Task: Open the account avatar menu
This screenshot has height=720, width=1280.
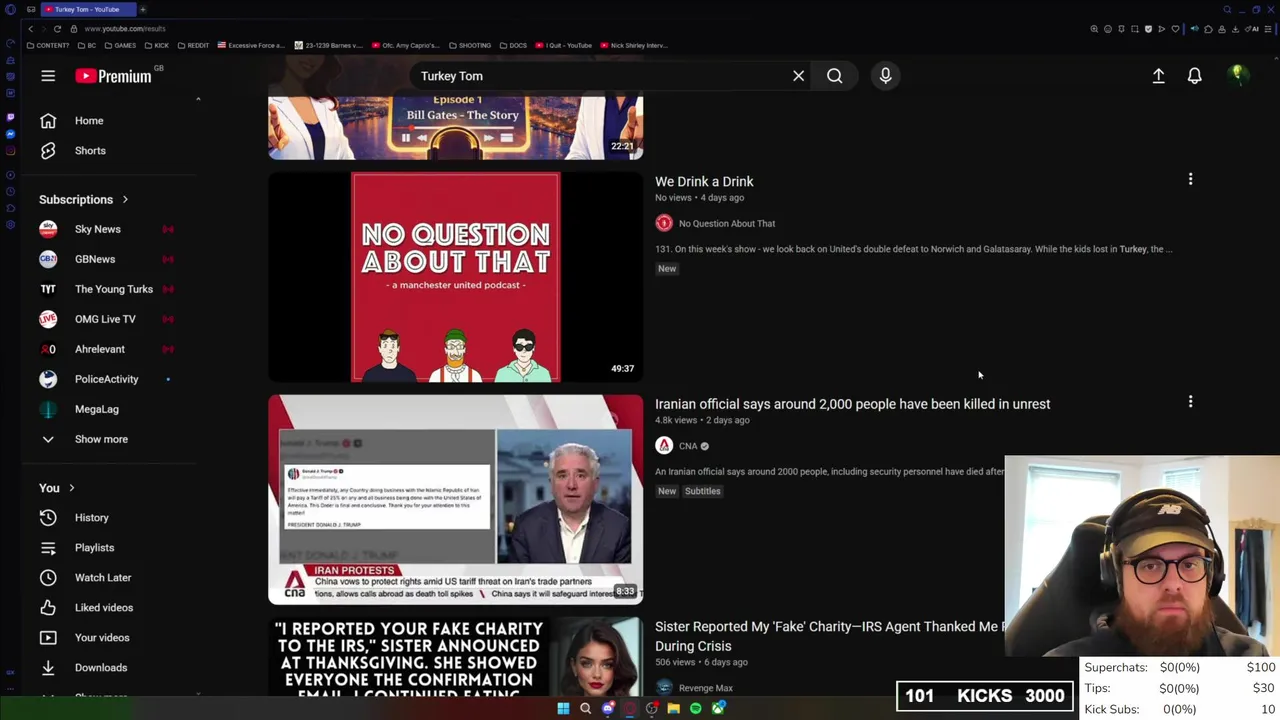Action: coord(1237,76)
